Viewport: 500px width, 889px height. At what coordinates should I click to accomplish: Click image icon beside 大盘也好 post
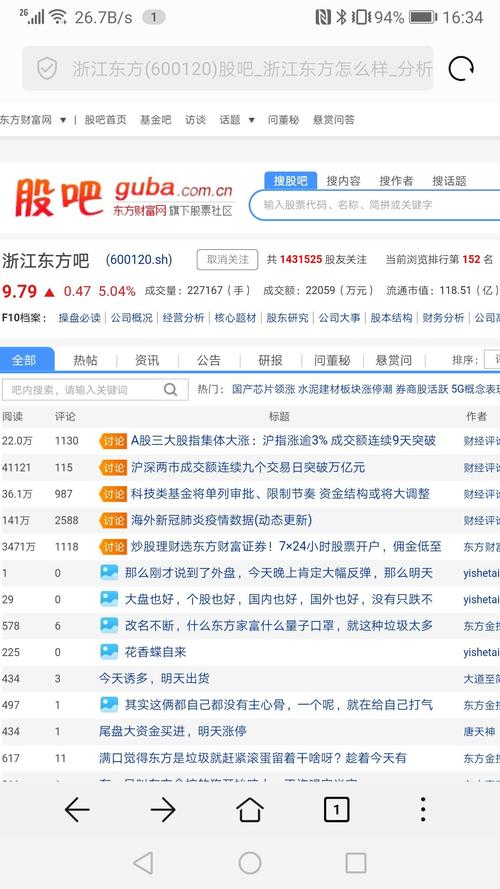click(x=109, y=599)
